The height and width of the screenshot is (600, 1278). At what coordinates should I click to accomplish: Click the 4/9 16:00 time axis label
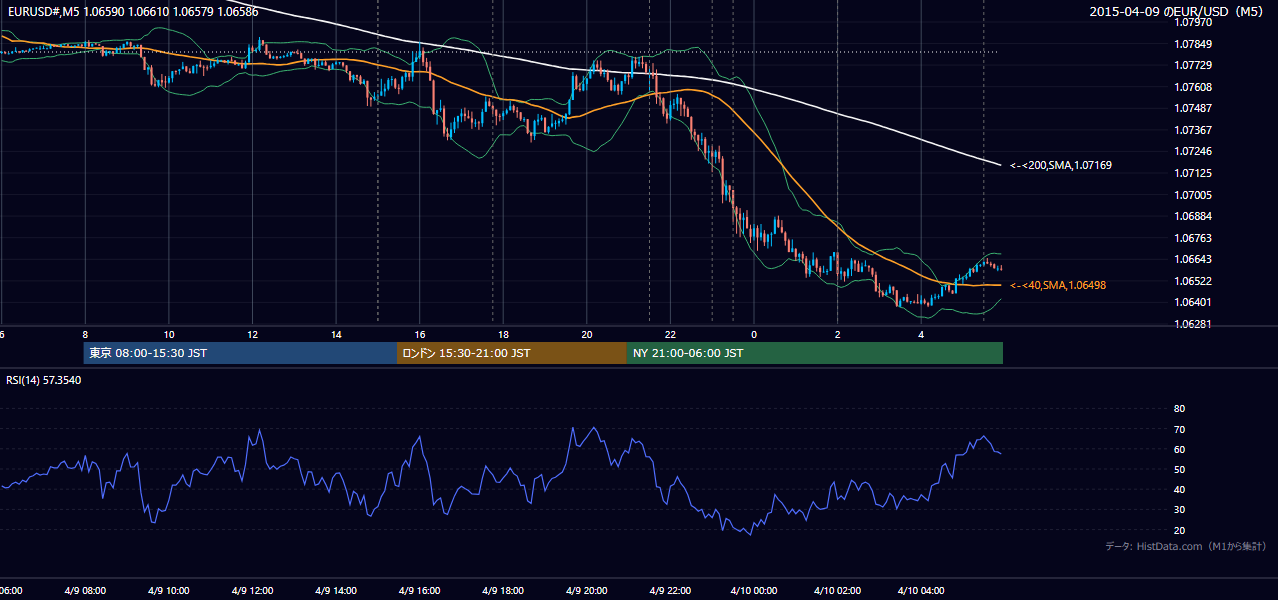419,591
